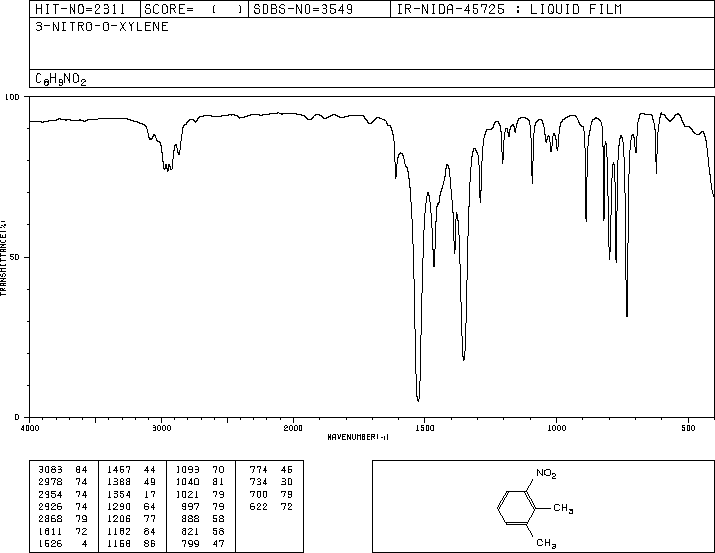This screenshot has height=553, width=715.
Task: Select the IR-NIDA-45725 : LIQUID FILM label
Action: click(509, 9)
